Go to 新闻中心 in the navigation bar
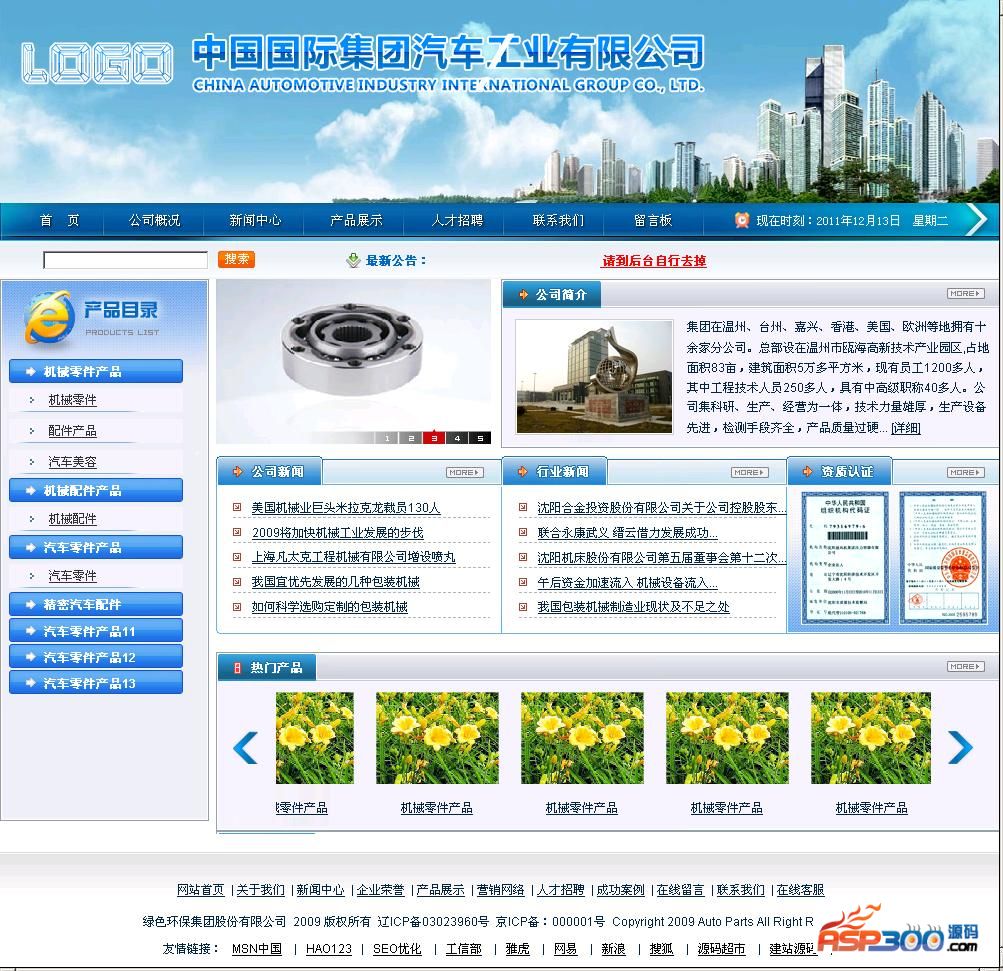Viewport: 1003px width, 971px height. [255, 220]
